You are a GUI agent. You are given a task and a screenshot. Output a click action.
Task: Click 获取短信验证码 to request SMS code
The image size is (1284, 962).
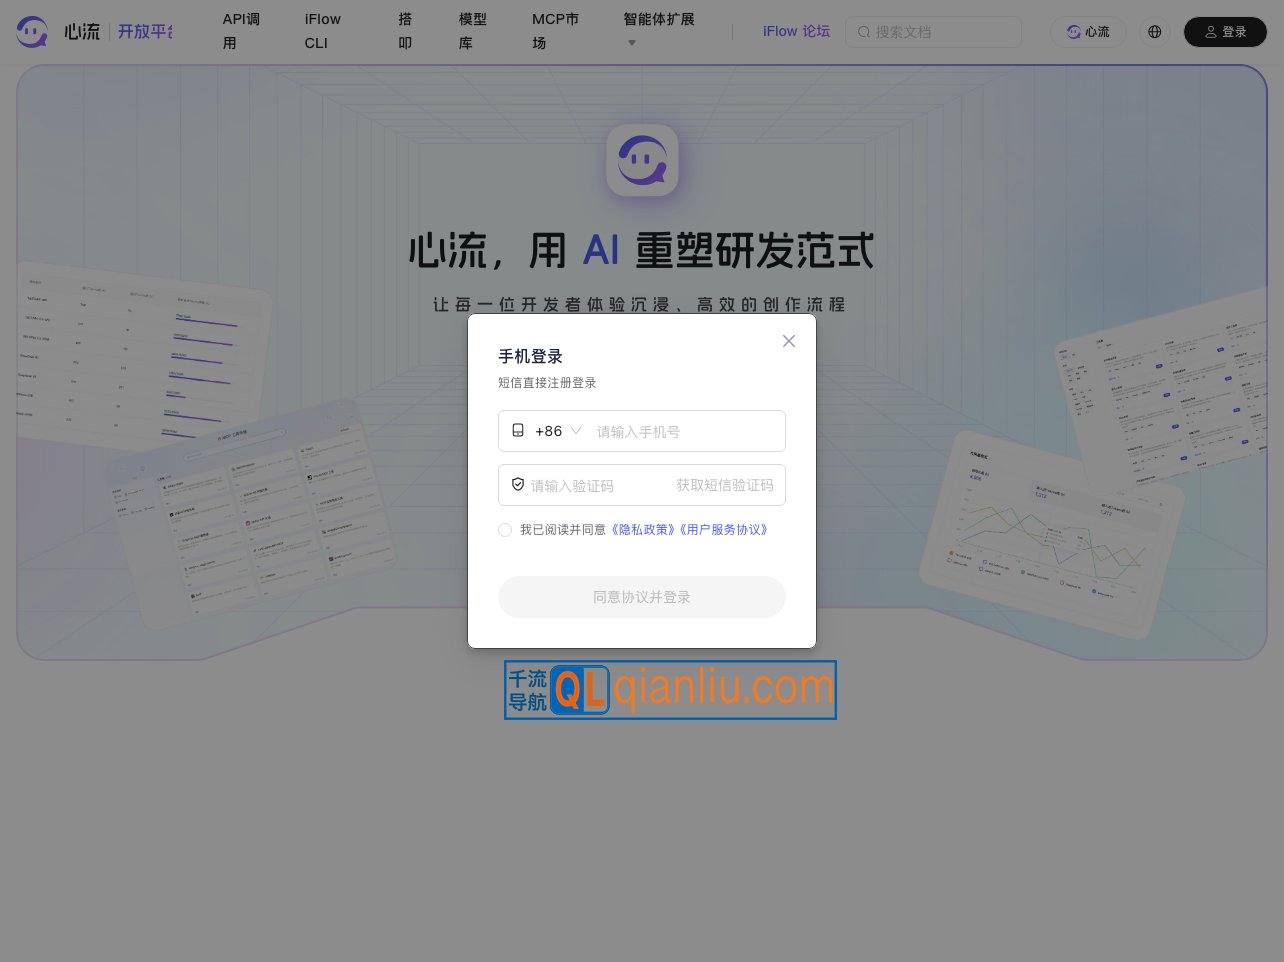(725, 485)
